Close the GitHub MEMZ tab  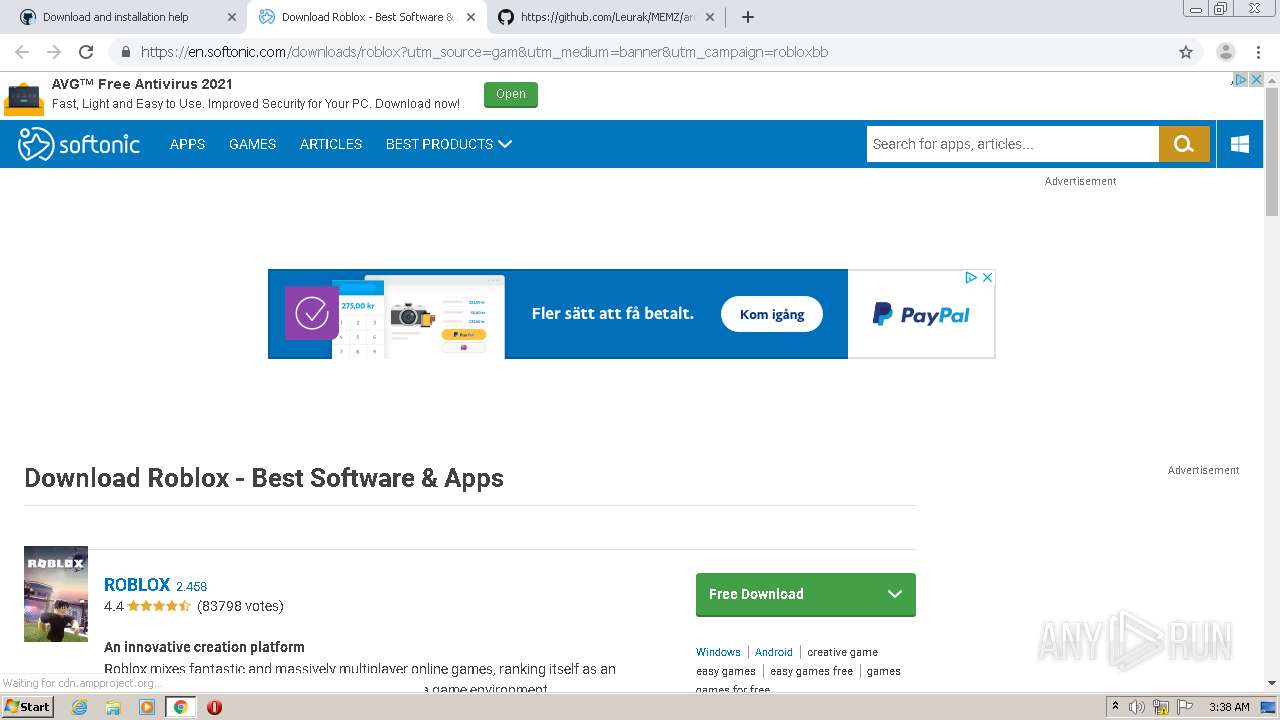click(710, 17)
